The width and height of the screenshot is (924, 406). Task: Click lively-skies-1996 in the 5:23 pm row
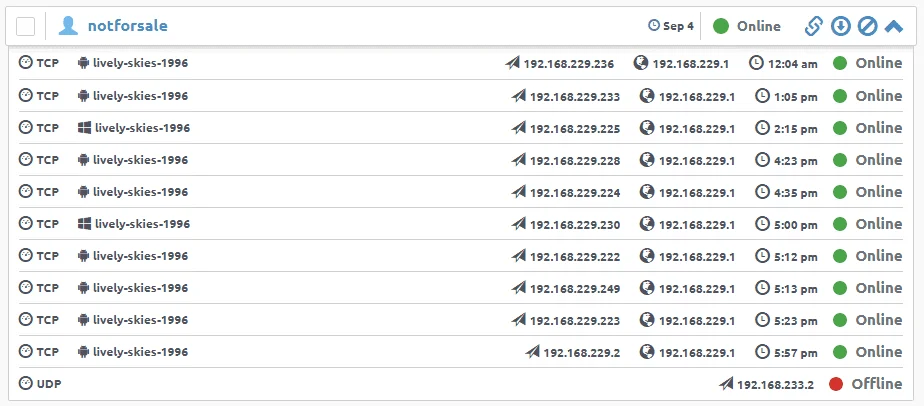click(x=140, y=320)
